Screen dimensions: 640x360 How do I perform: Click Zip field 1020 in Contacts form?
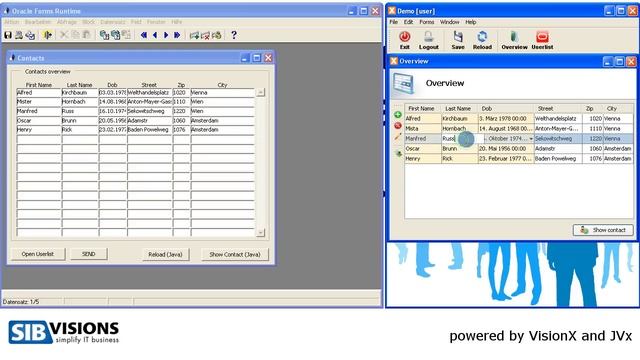181,93
